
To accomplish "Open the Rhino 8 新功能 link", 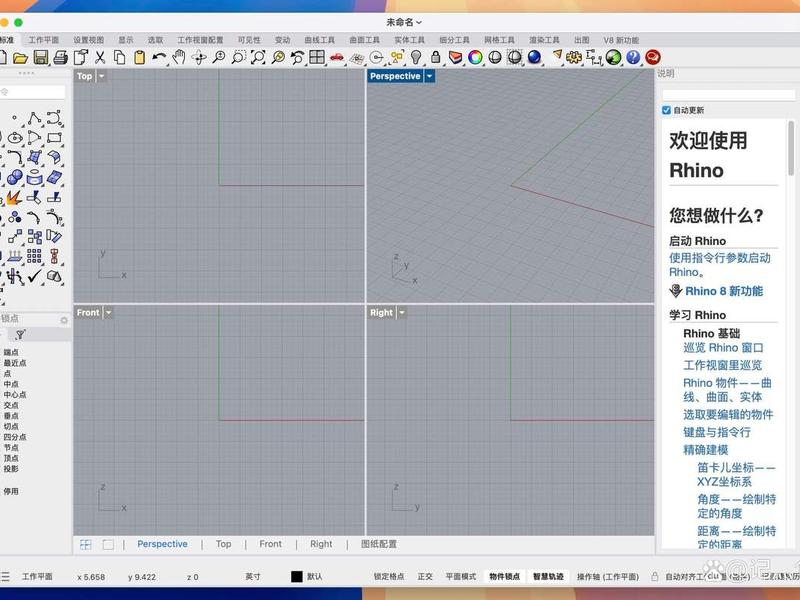I will pyautogui.click(x=724, y=291).
